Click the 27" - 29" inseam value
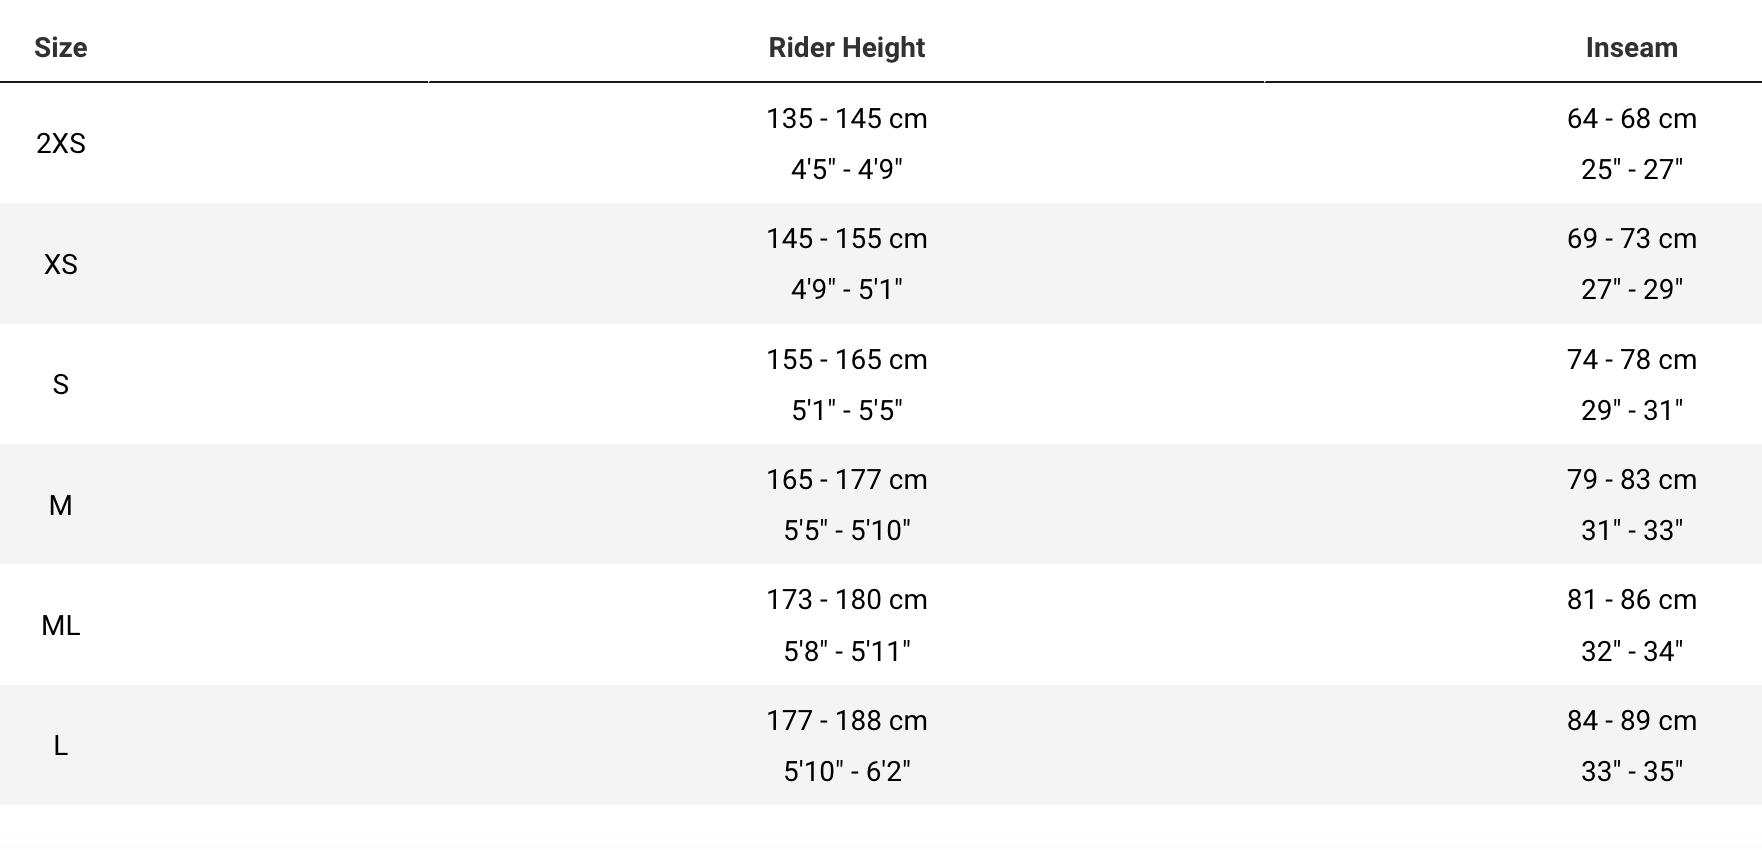Screen dimensions: 1762x850 coord(1632,290)
